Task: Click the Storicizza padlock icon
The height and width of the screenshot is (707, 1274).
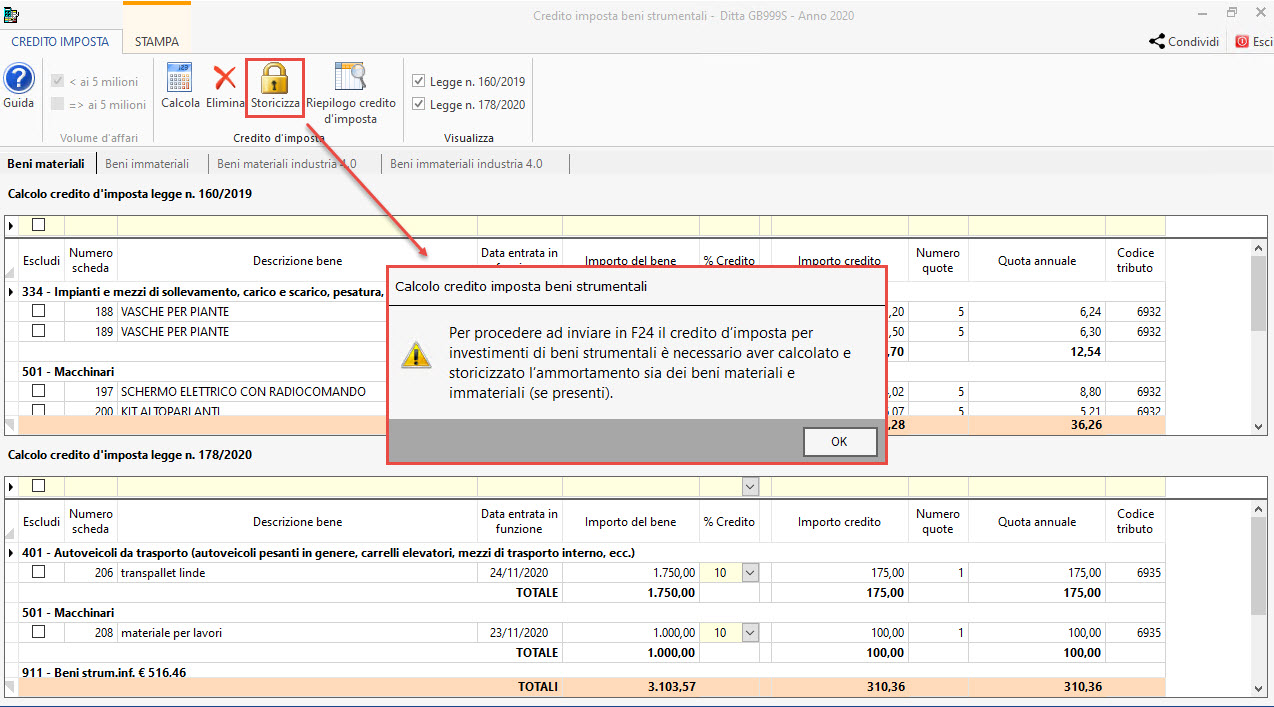Action: click(275, 78)
